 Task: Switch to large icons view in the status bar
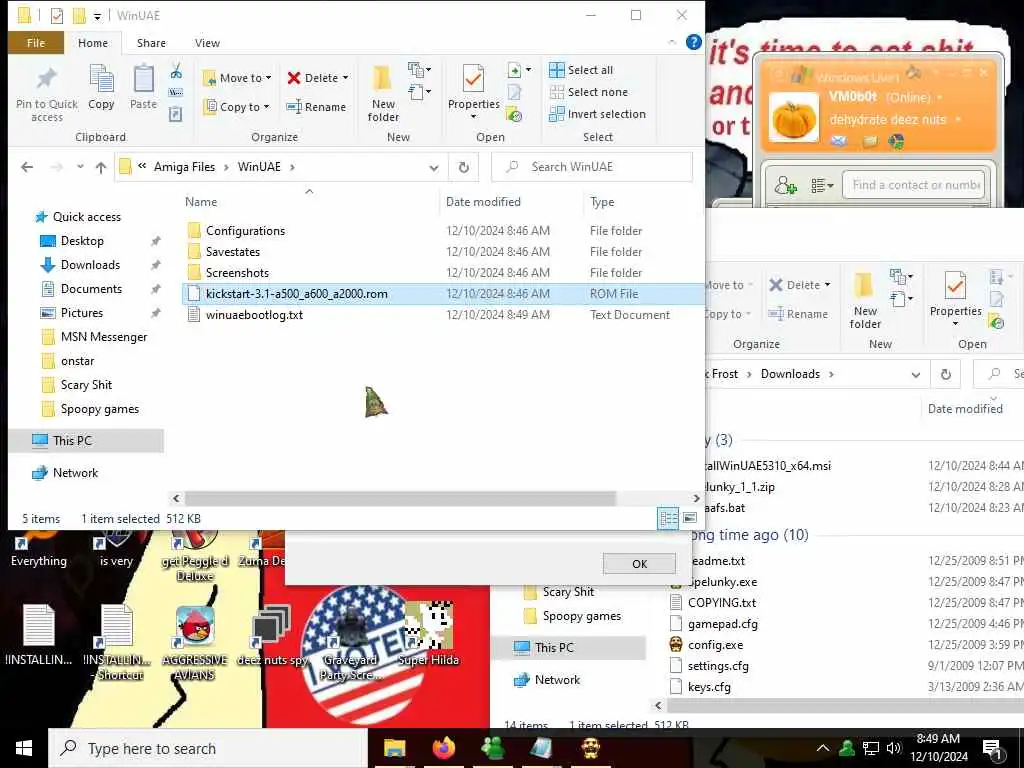click(690, 519)
